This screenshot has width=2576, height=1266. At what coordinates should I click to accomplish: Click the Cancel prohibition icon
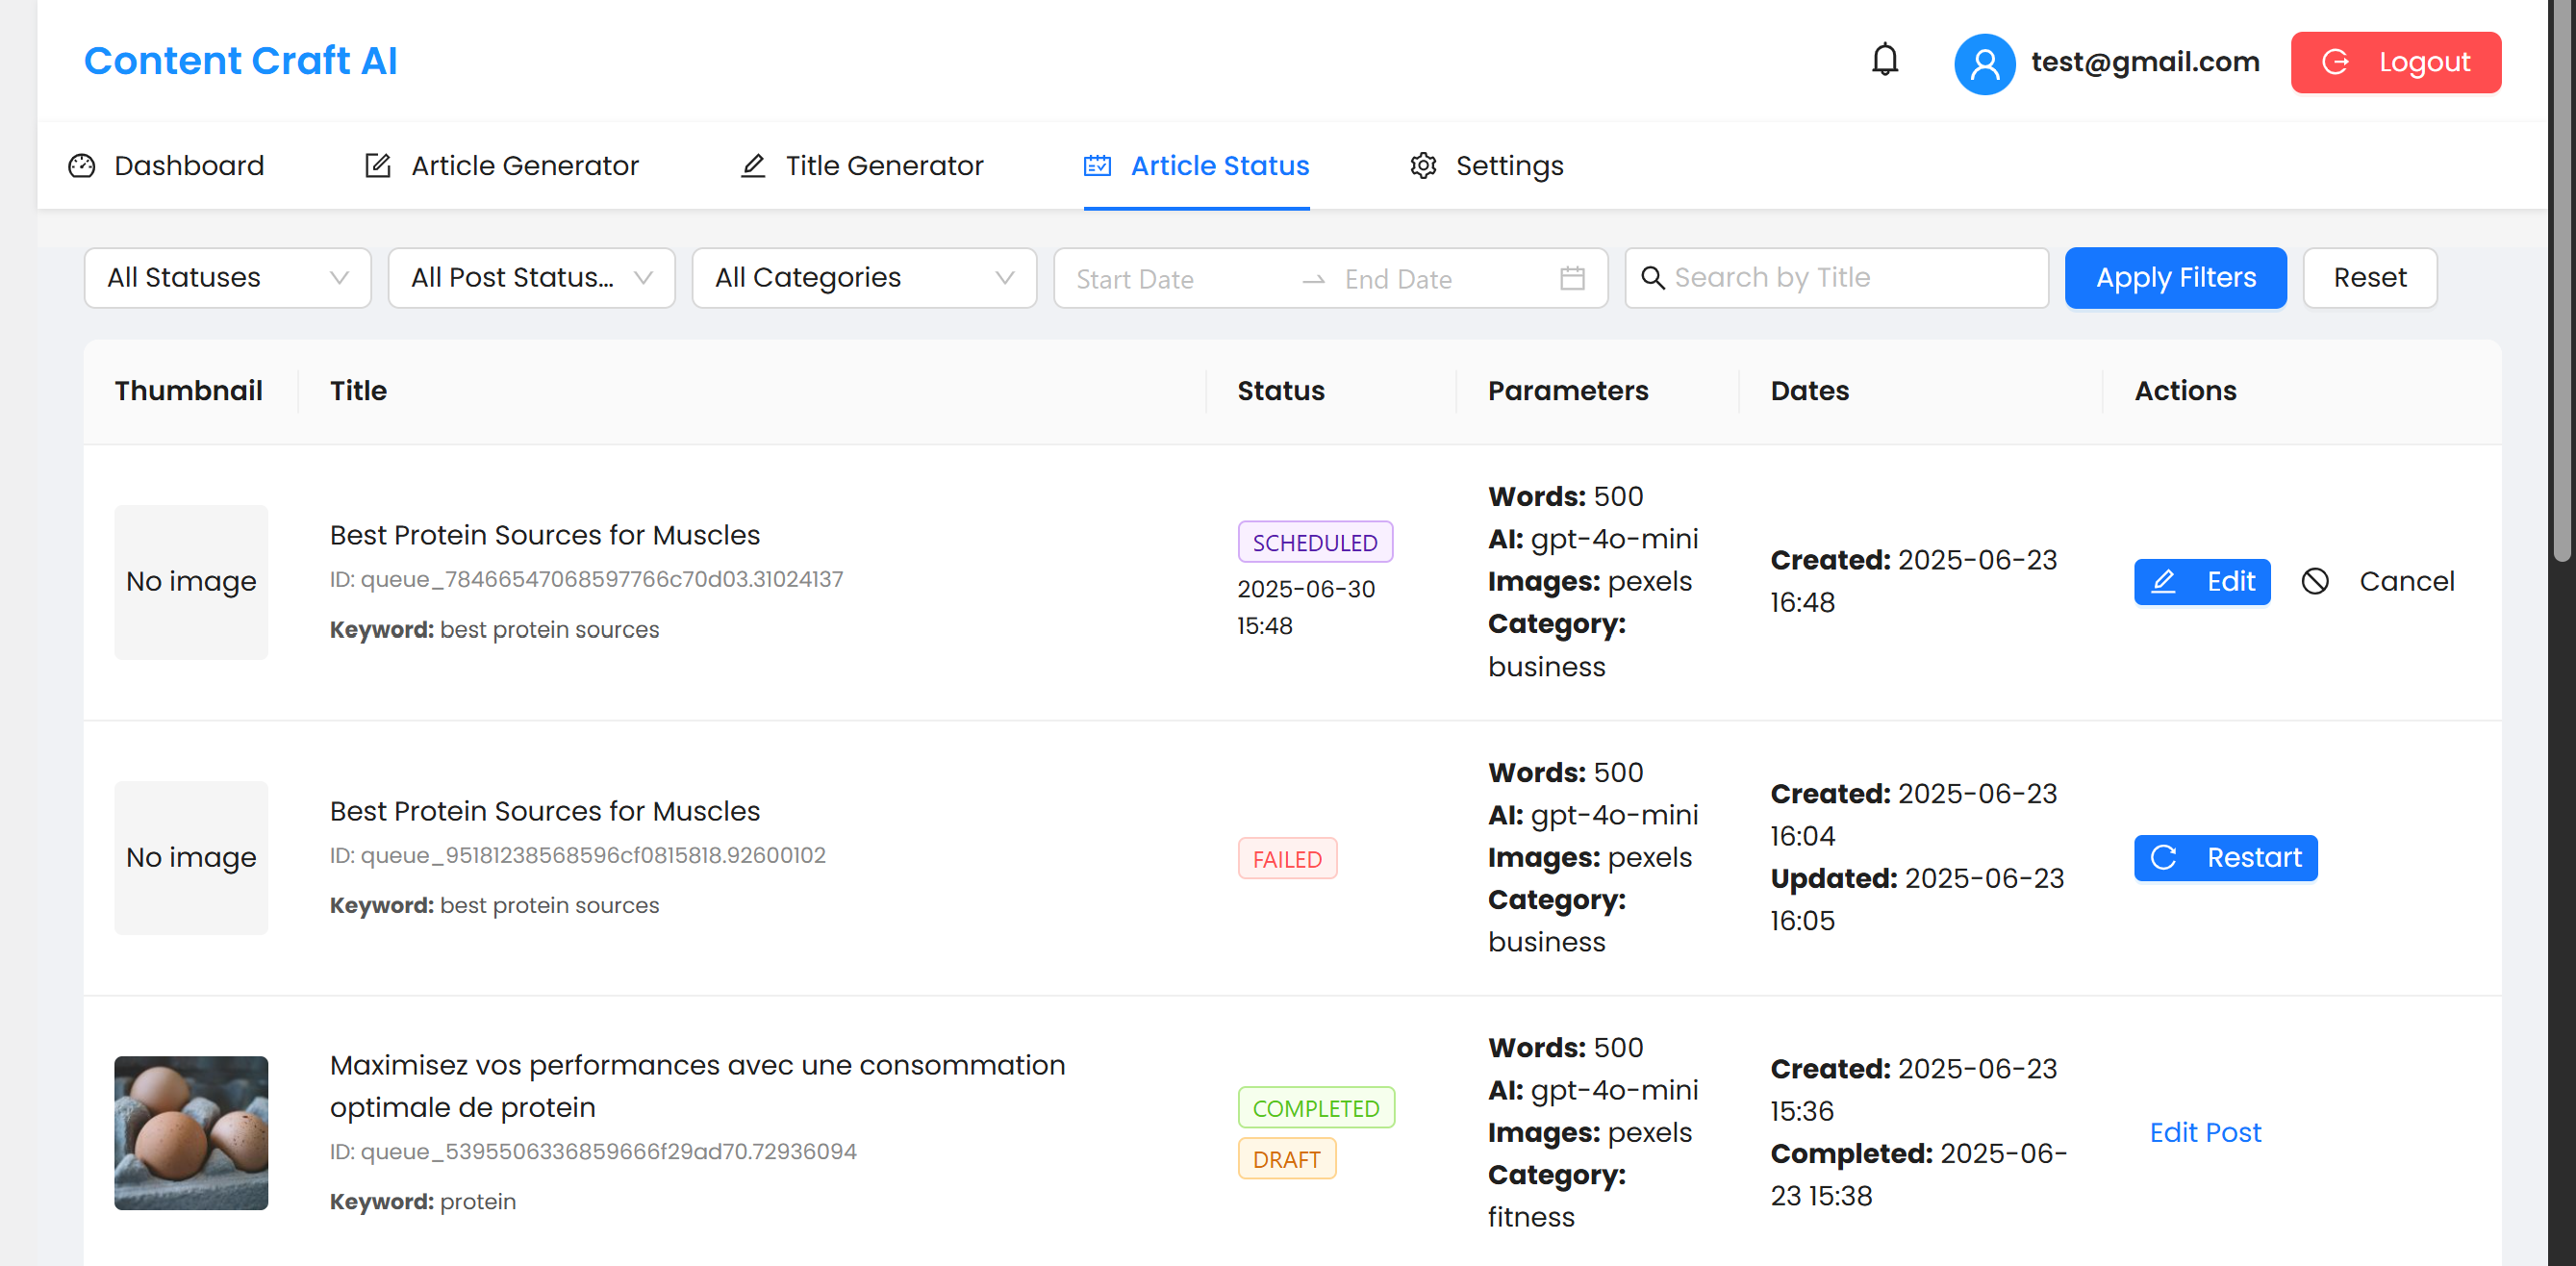[x=2315, y=581]
